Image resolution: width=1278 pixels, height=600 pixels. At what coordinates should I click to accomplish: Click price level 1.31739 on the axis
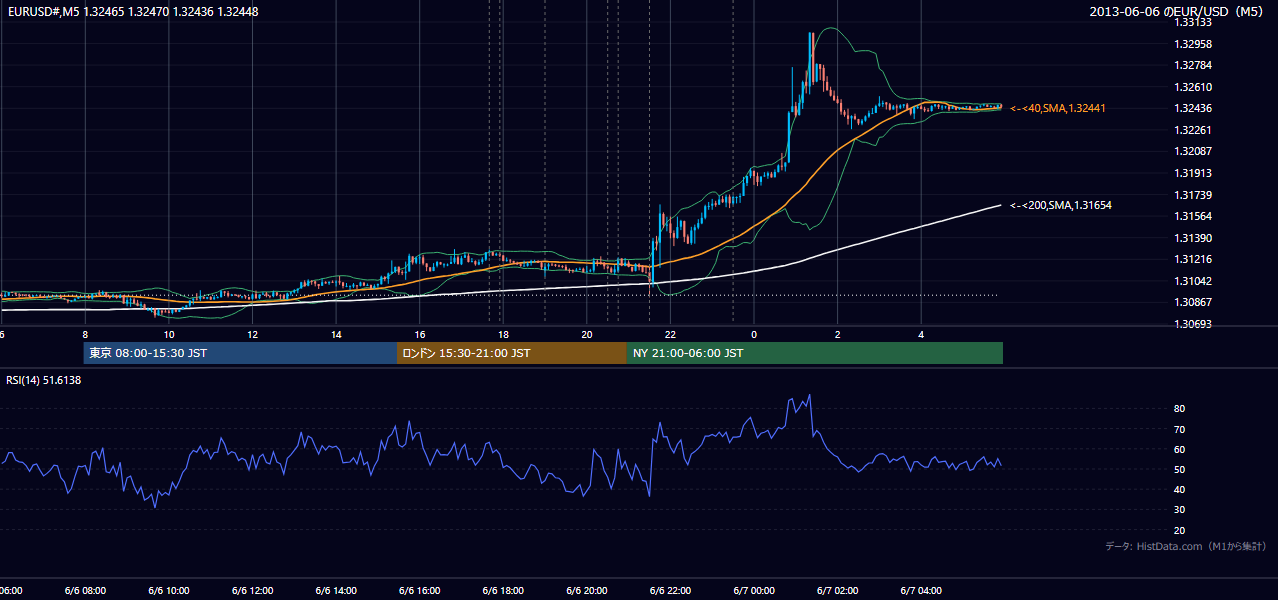point(1193,195)
